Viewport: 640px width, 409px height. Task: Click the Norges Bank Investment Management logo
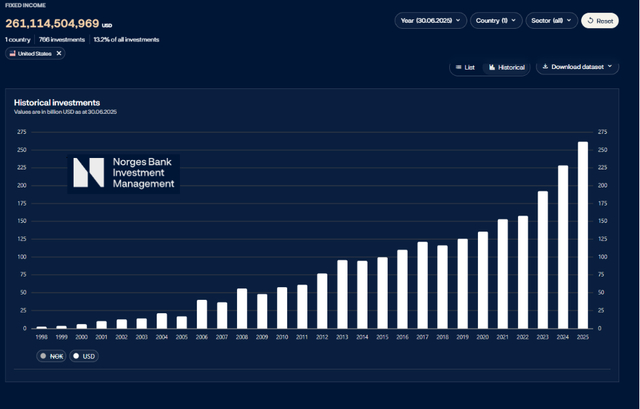[124, 173]
